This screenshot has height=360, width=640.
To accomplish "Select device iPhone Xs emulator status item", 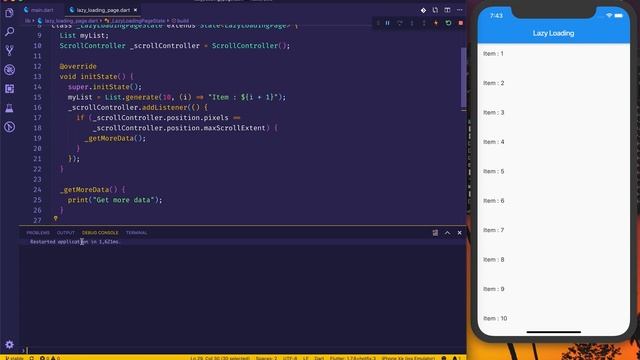I will [408, 358].
